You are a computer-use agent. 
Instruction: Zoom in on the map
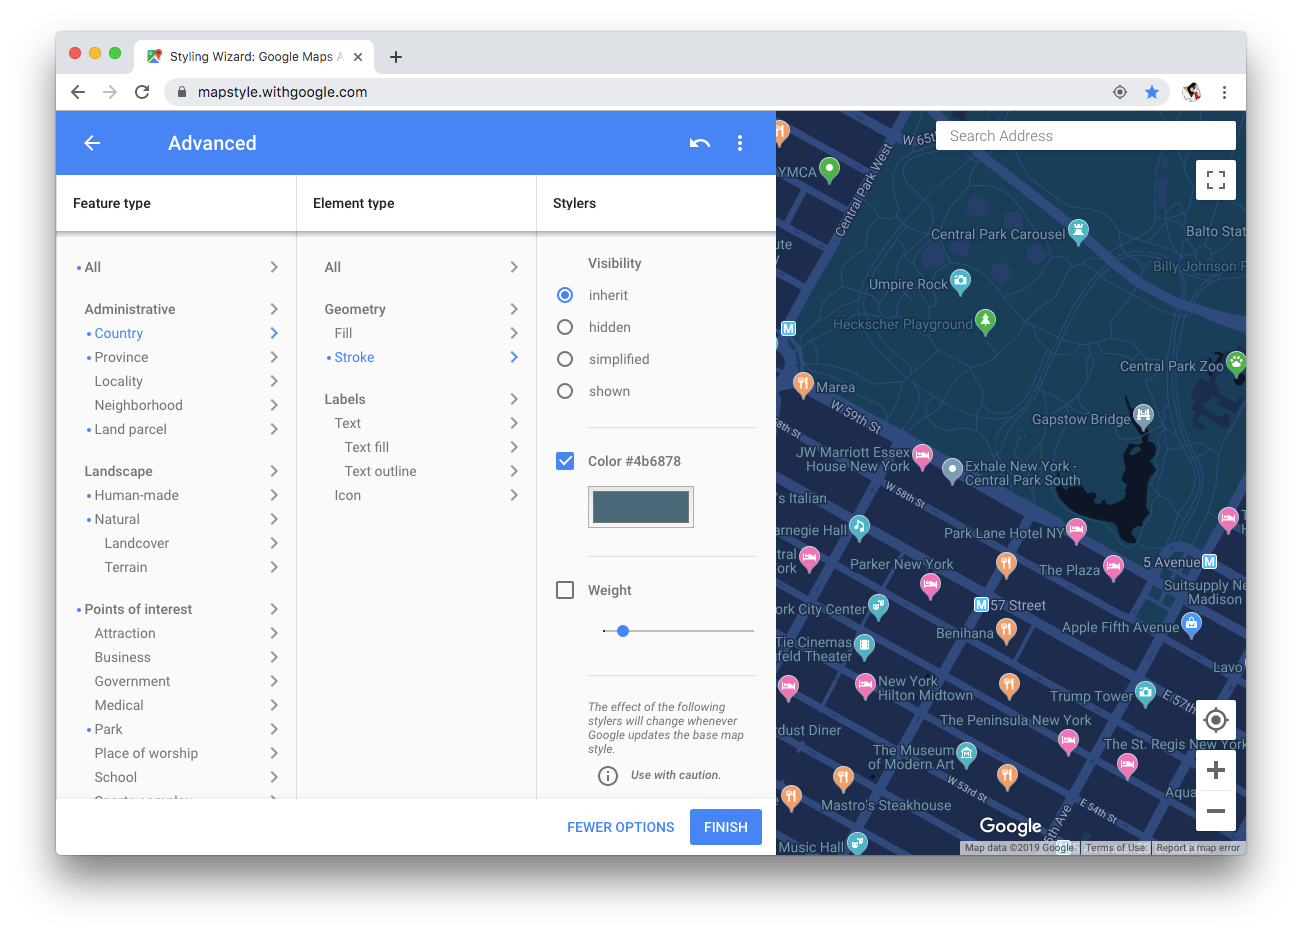coord(1216,770)
